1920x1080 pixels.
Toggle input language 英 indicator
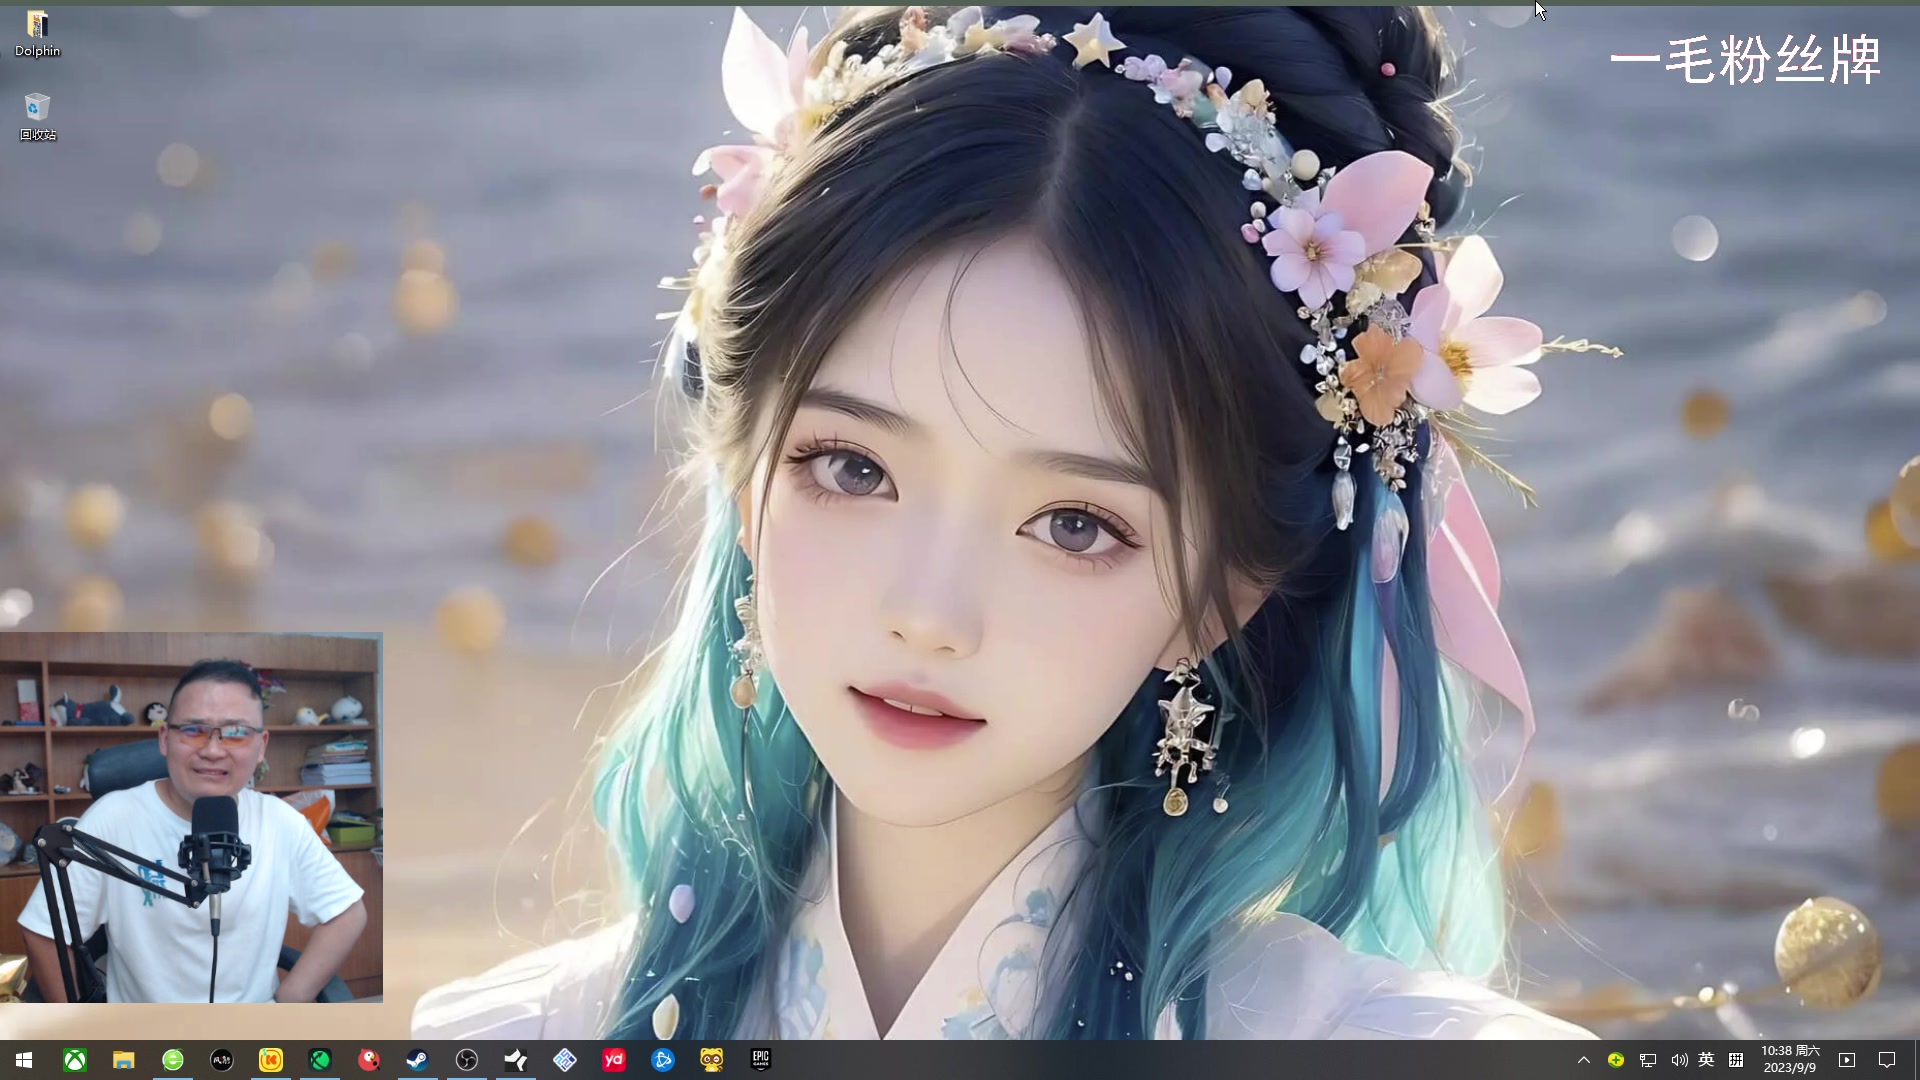pos(1706,1060)
